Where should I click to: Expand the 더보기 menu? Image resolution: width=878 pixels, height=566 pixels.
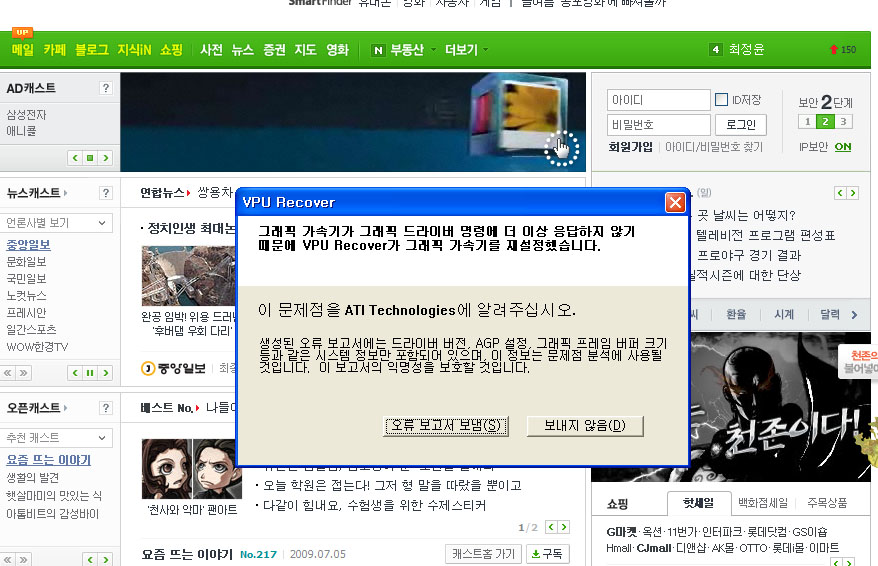466,50
